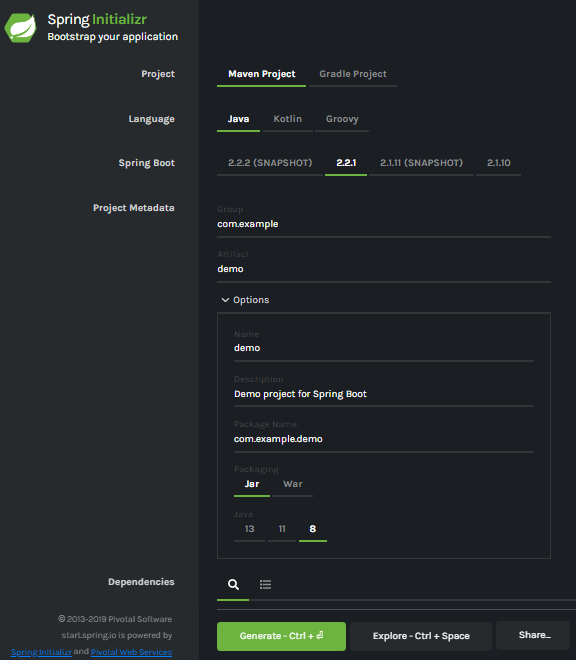The image size is (577, 660).
Task: Pick Spring Boot 2.1.11 (SNAPSHOT)
Action: [x=421, y=163]
